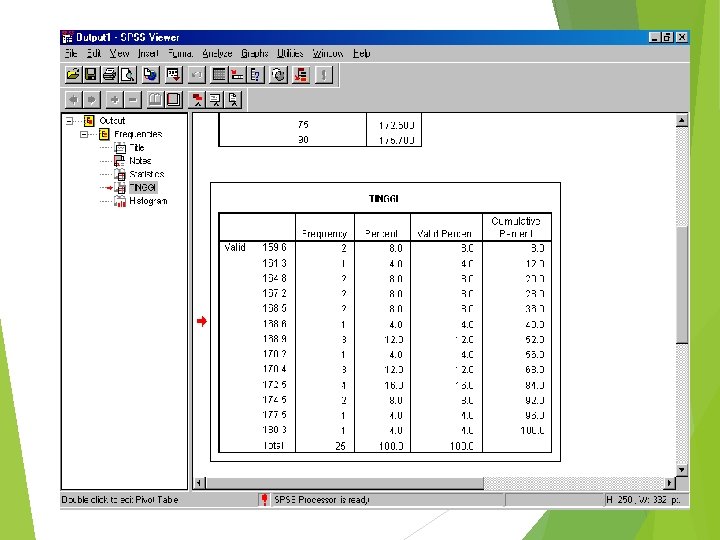Click percentile value 172.500 in upper table

pos(396,125)
